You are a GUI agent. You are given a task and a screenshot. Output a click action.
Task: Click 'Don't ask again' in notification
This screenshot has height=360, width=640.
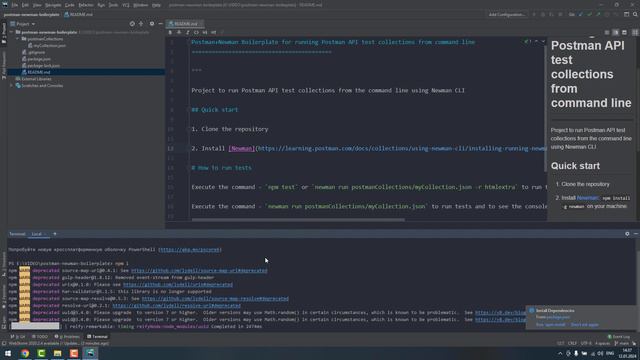coord(584,325)
